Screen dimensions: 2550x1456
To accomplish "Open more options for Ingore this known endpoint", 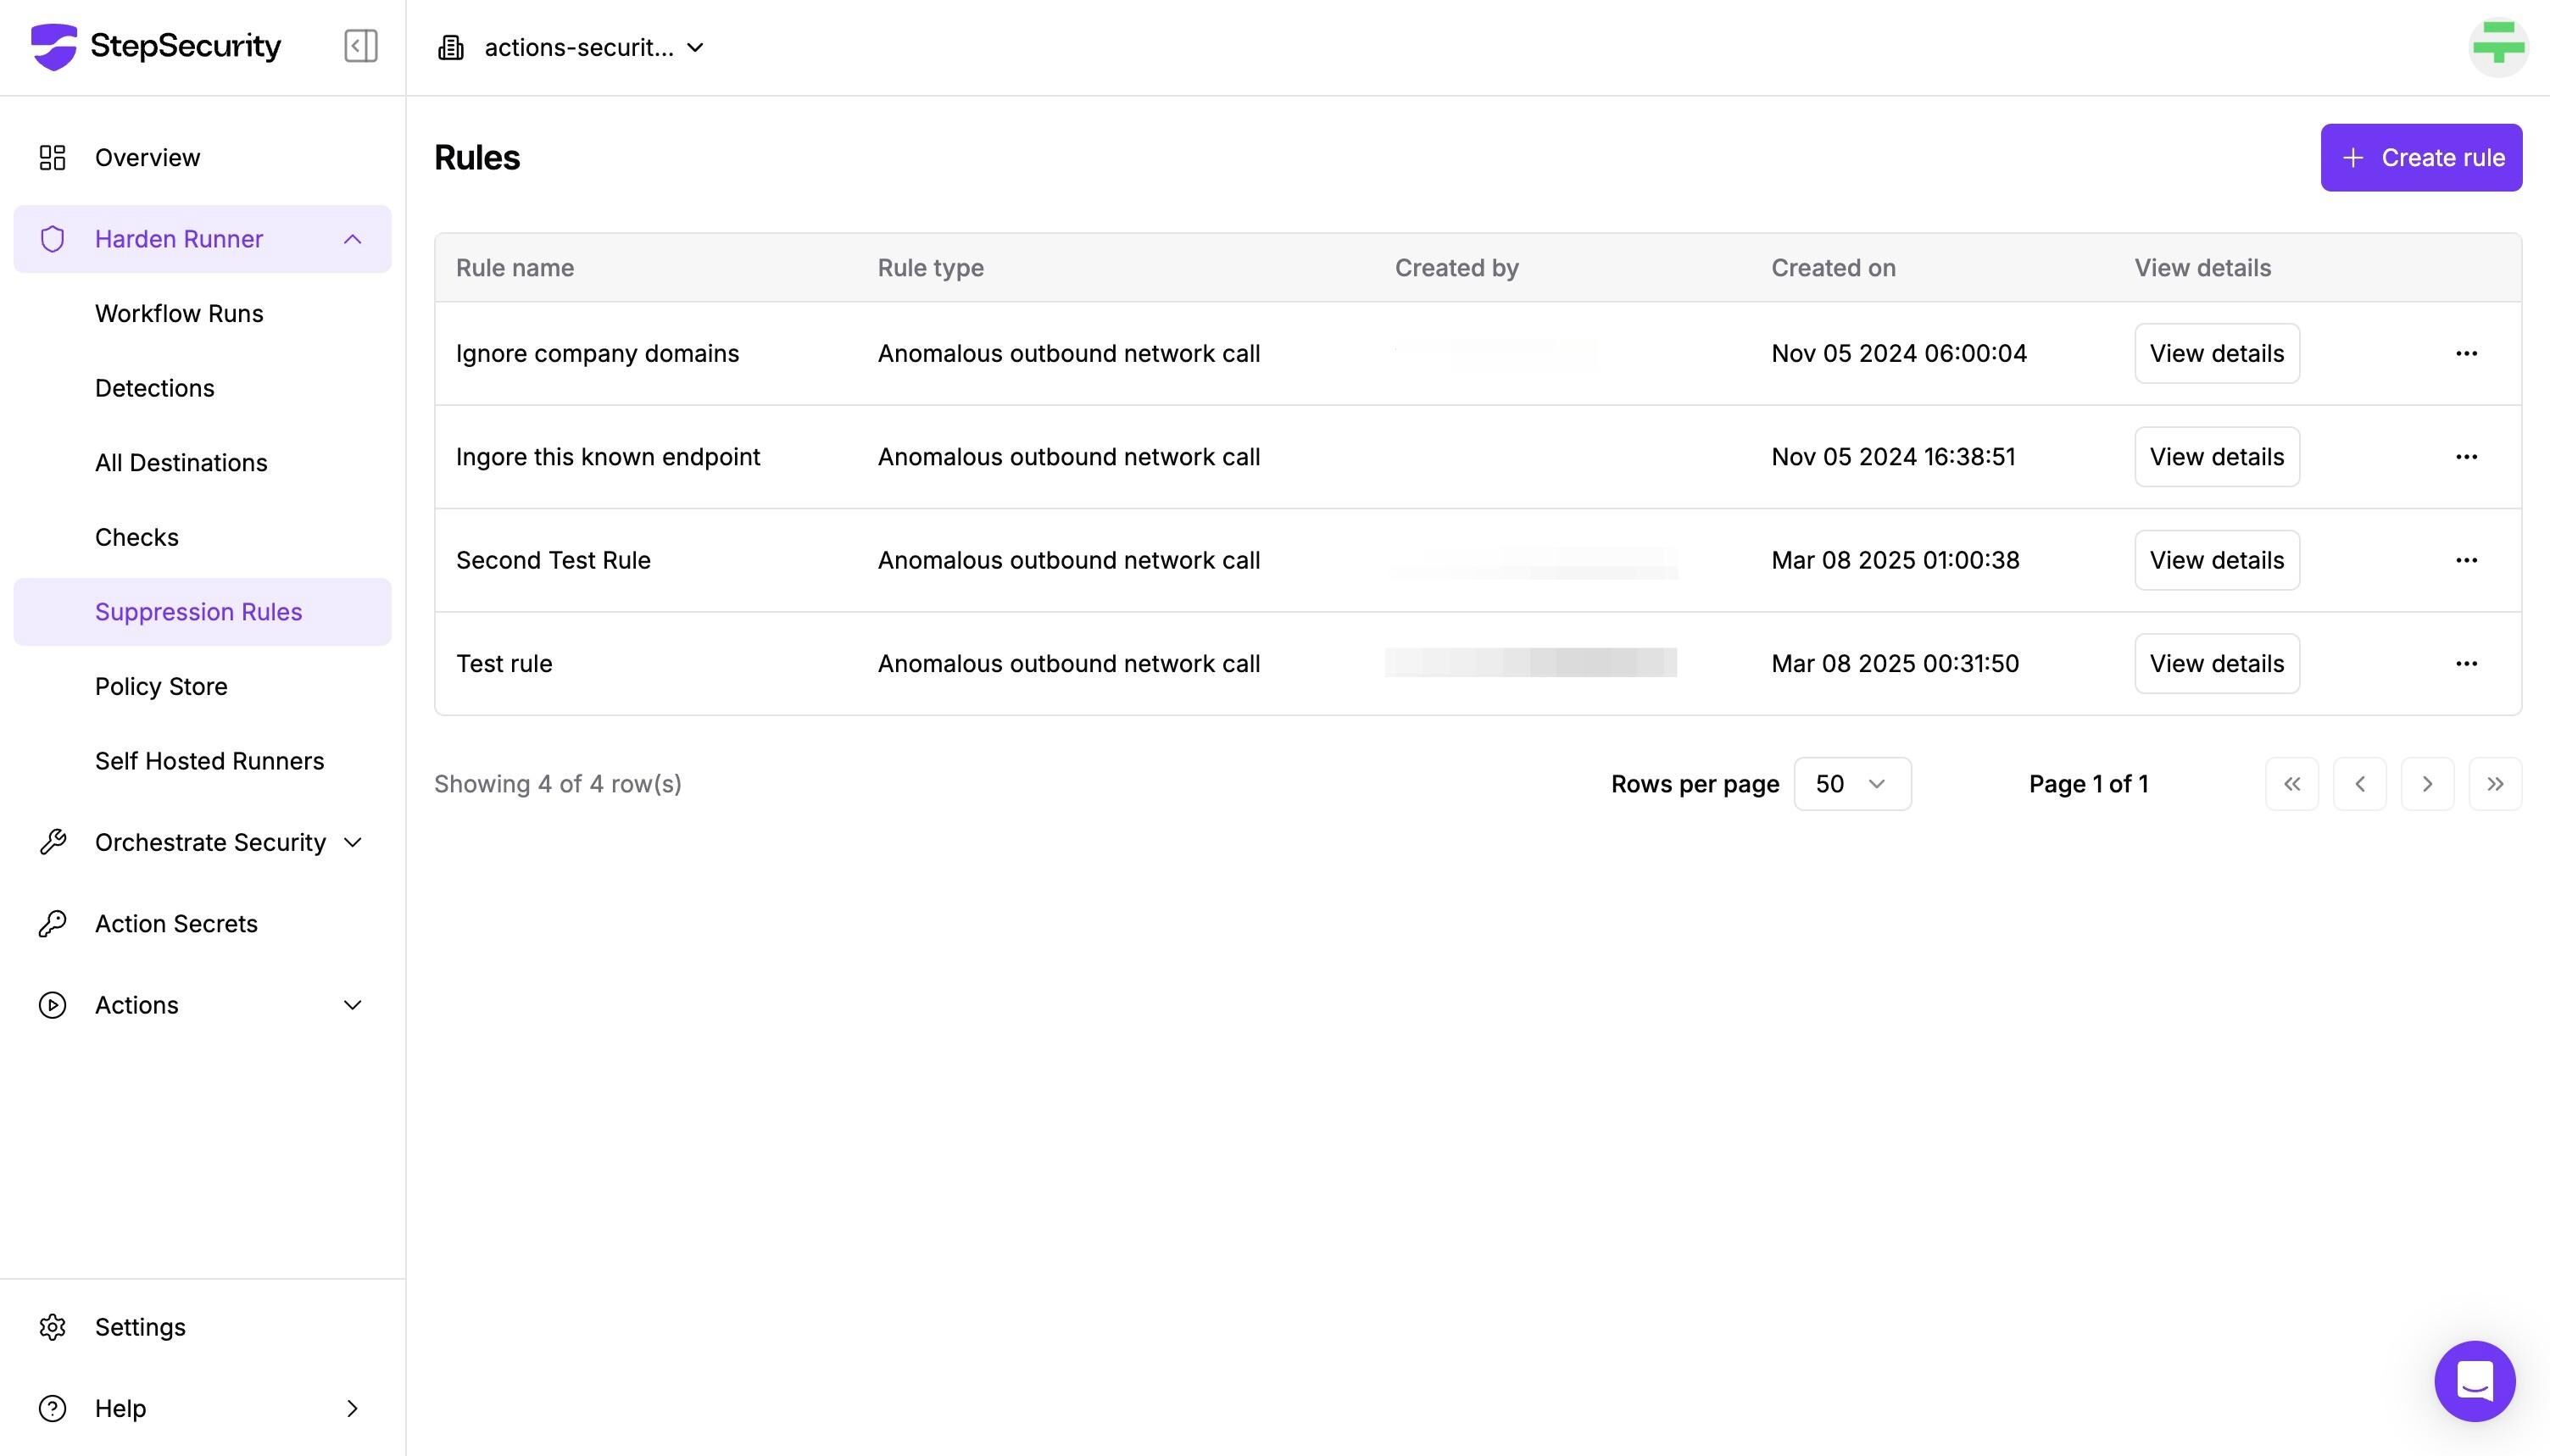I will (x=2466, y=457).
